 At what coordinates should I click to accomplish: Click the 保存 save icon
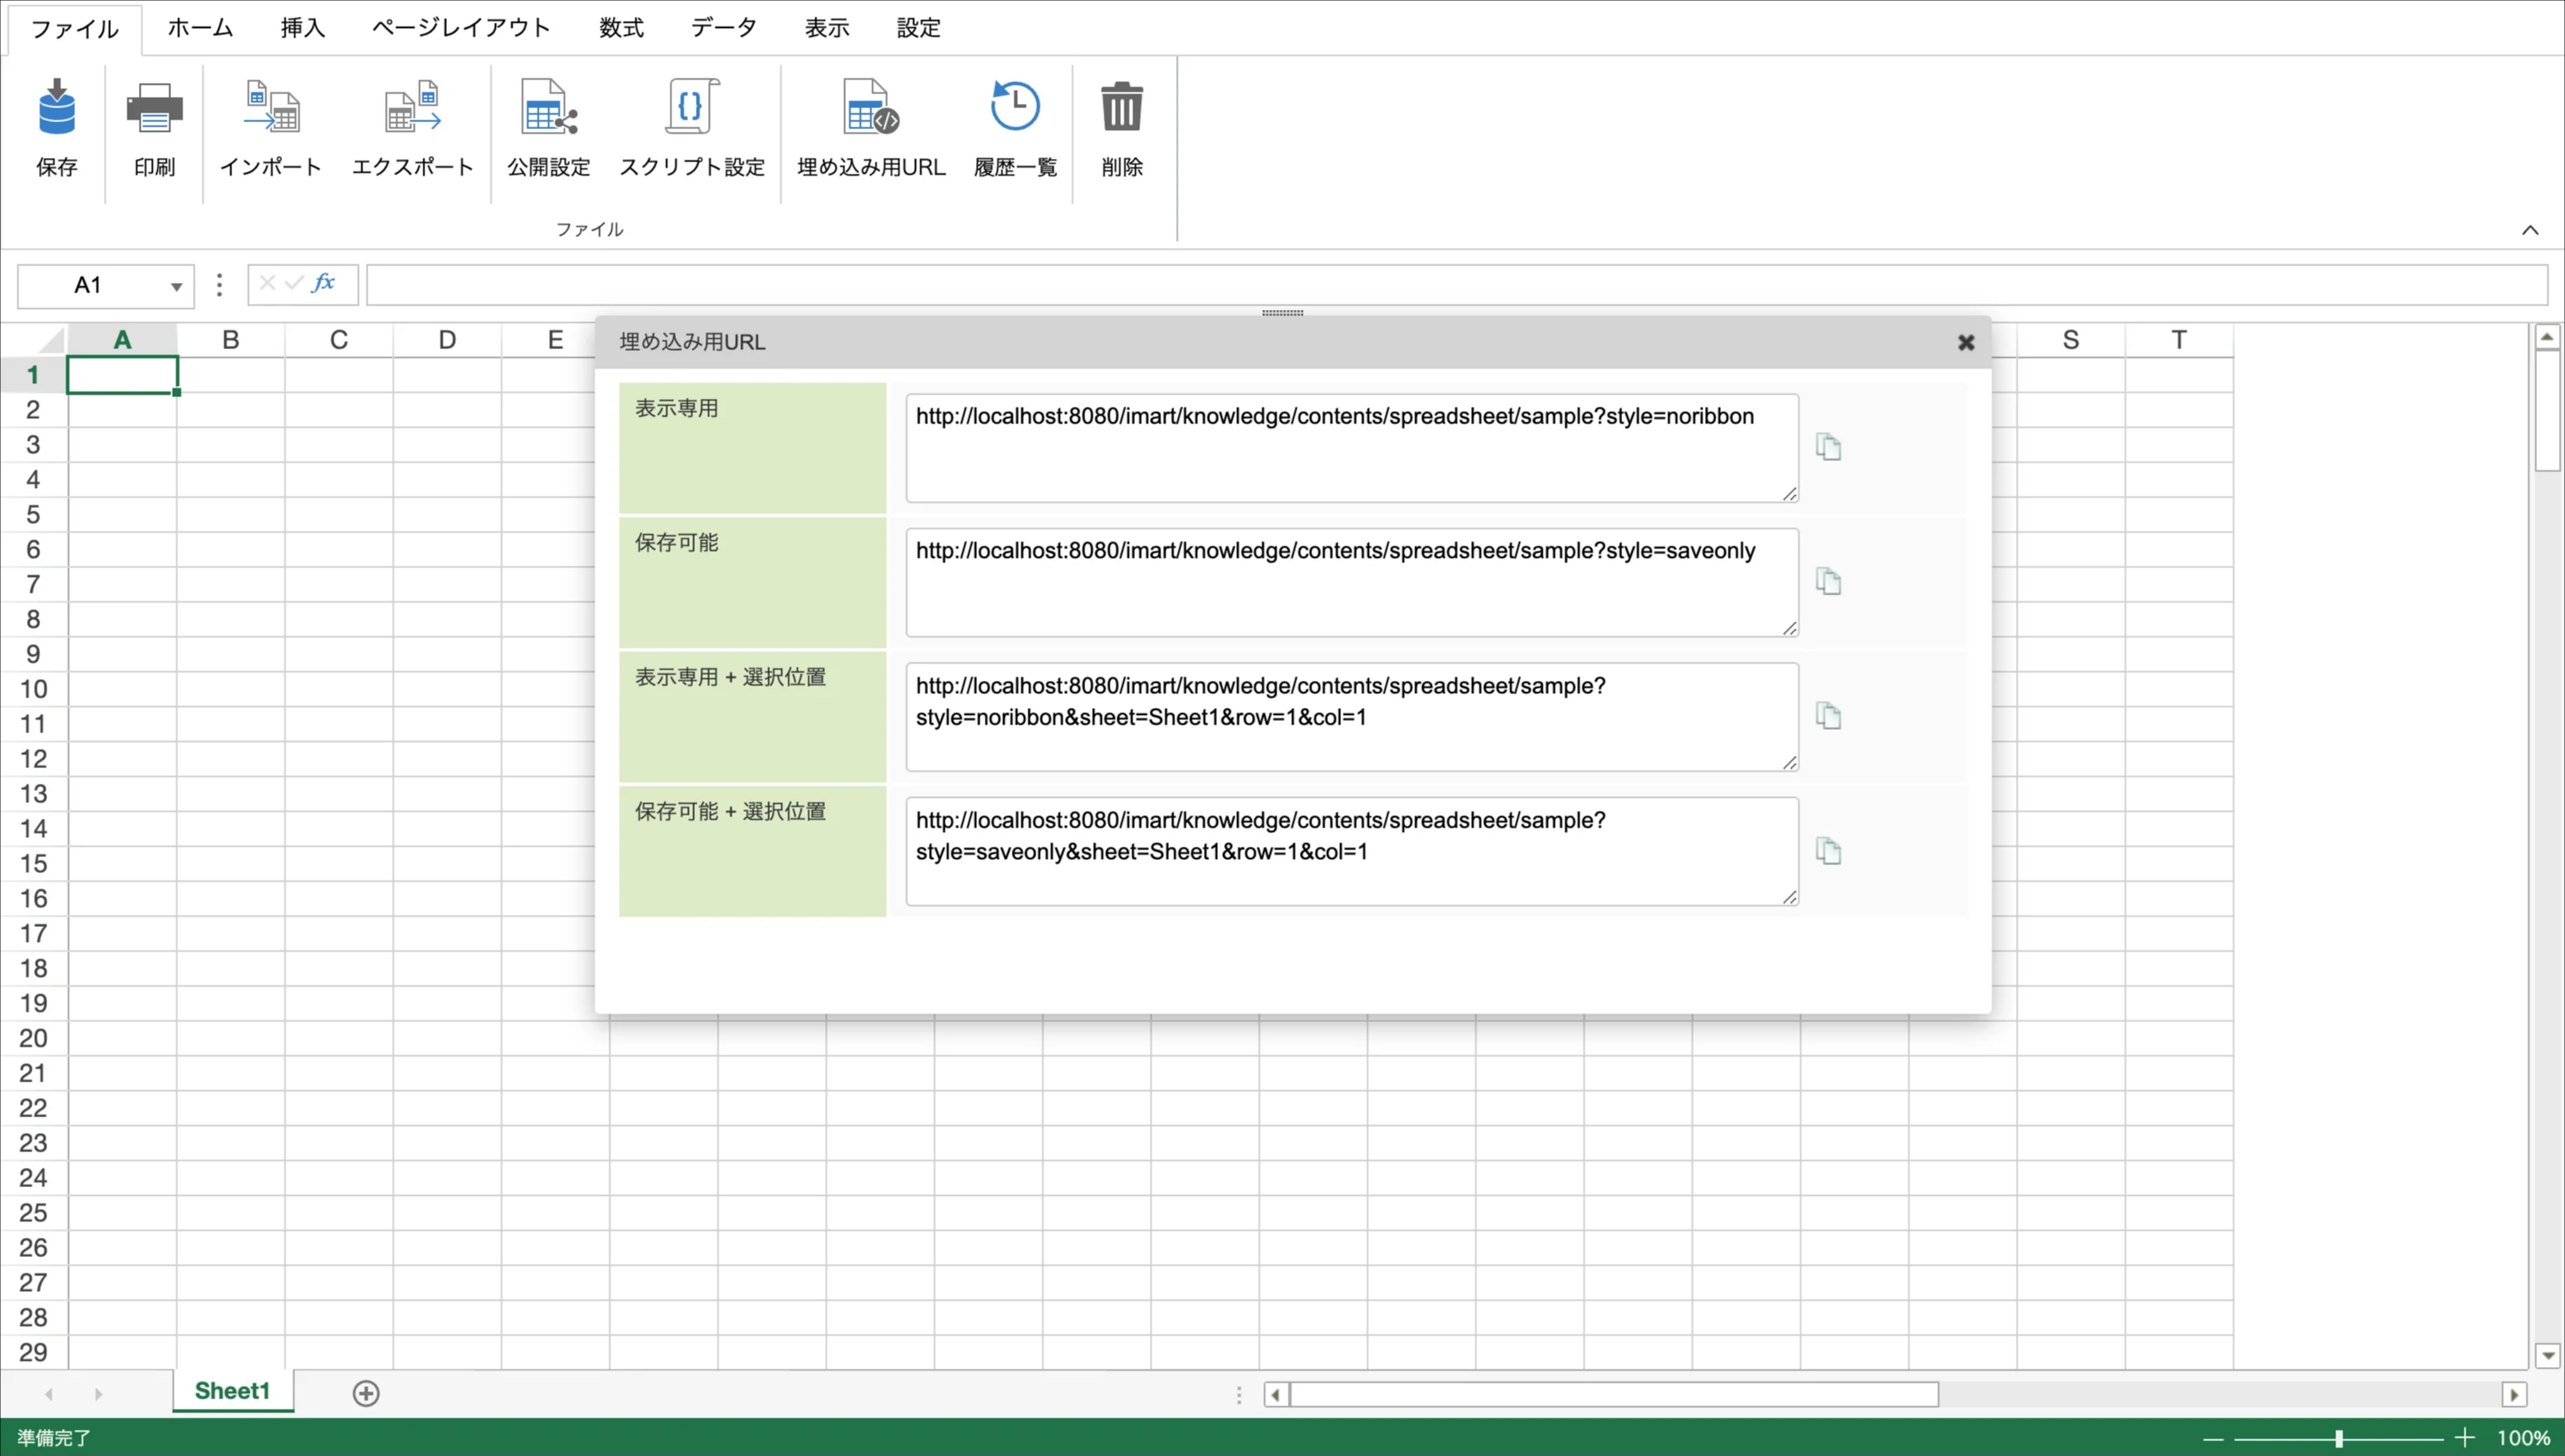(56, 108)
